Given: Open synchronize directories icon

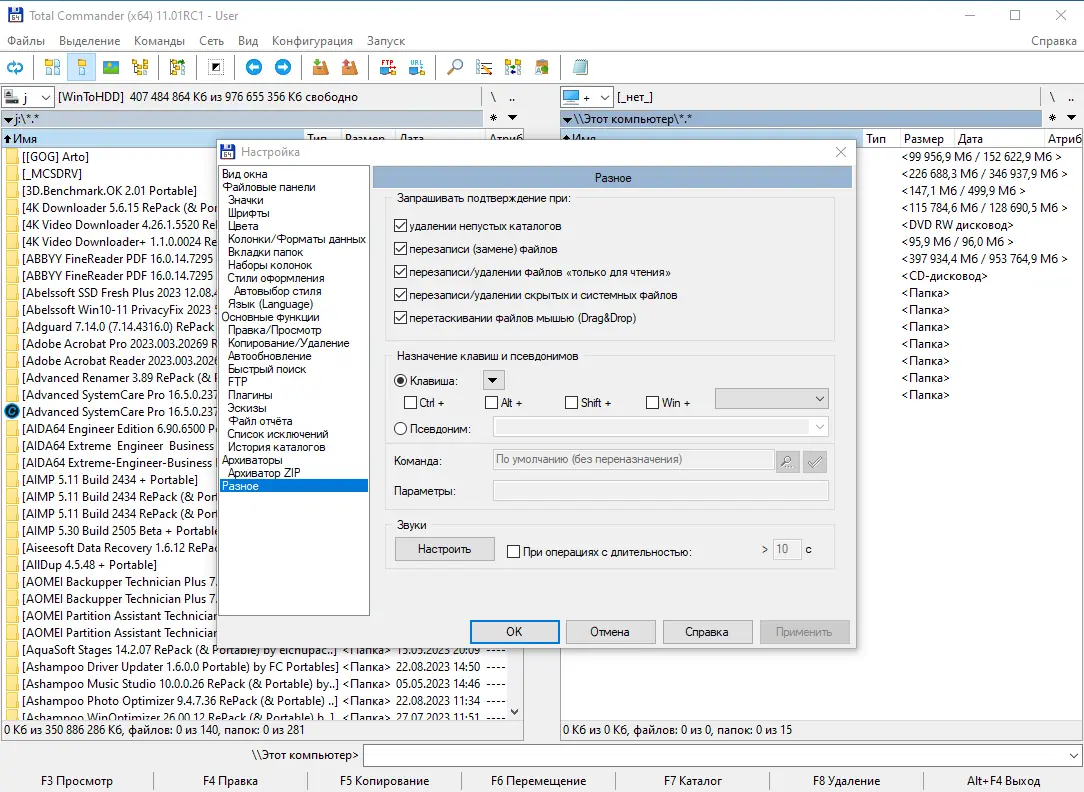Looking at the screenshot, I should (513, 67).
